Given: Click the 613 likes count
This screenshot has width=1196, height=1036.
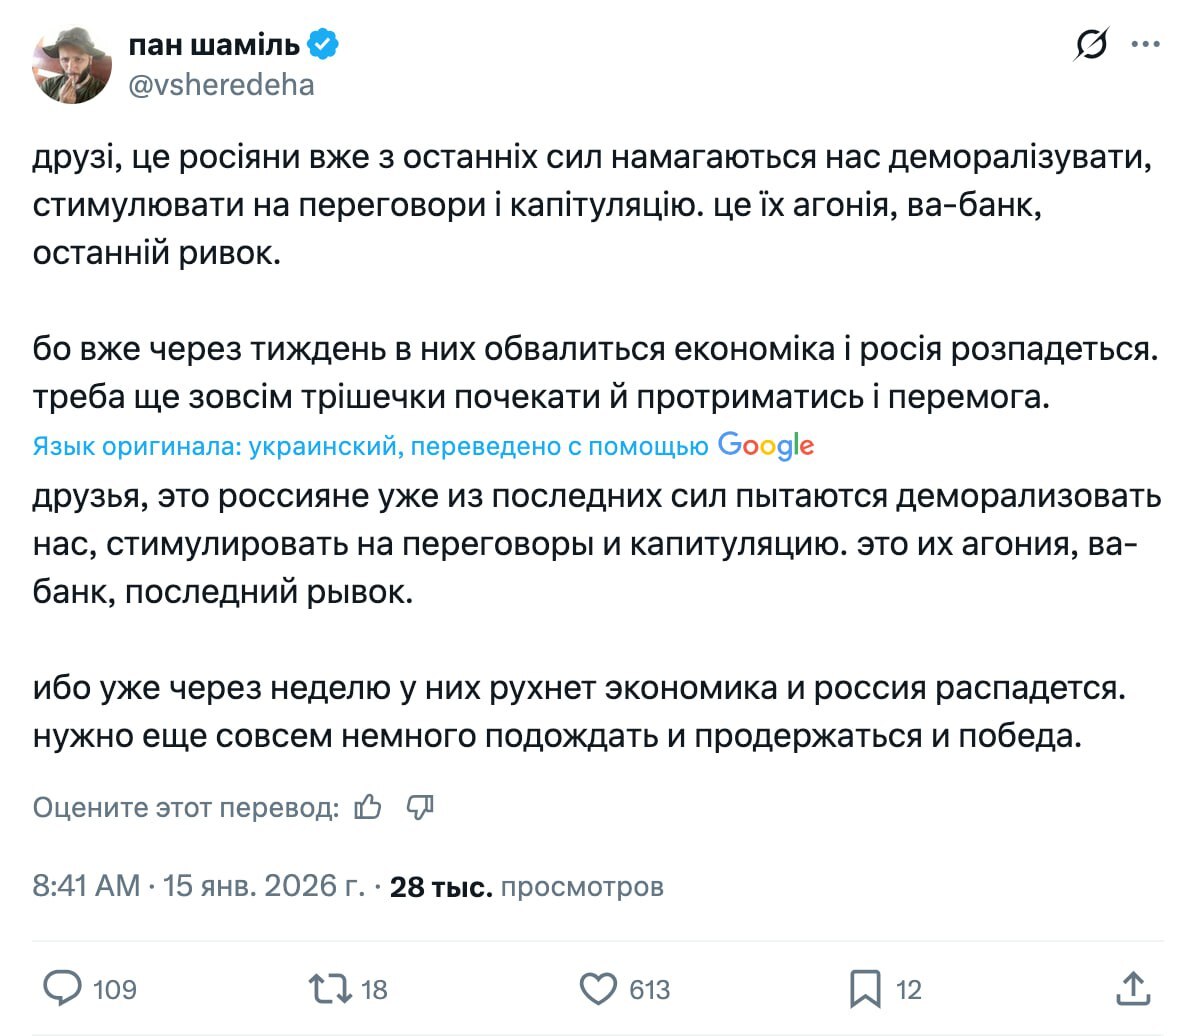Looking at the screenshot, I should [649, 990].
